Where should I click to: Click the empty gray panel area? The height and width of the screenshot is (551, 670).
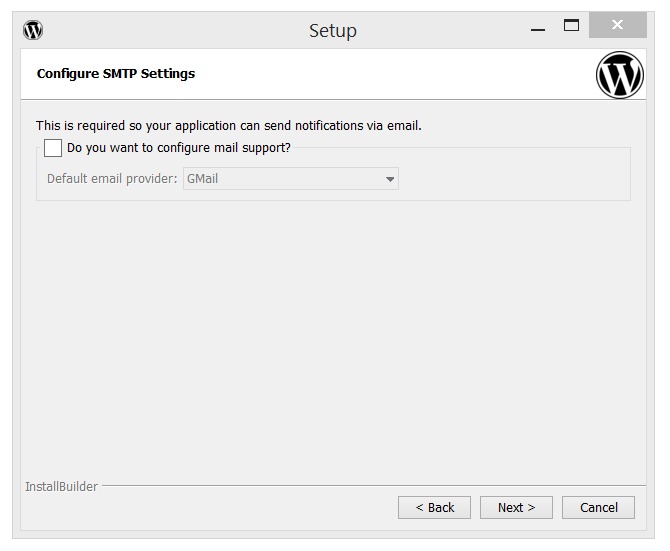click(x=330, y=340)
